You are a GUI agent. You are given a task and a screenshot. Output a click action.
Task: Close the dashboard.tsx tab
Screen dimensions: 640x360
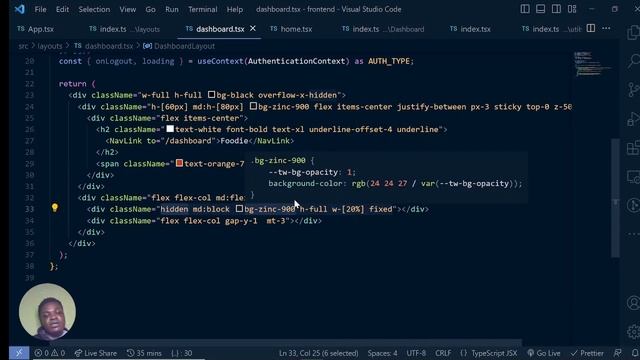pos(253,28)
